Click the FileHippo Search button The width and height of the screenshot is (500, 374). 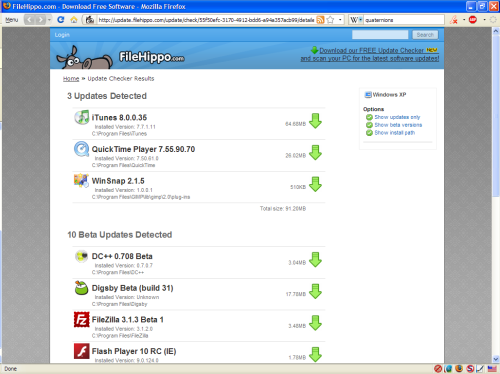point(425,35)
